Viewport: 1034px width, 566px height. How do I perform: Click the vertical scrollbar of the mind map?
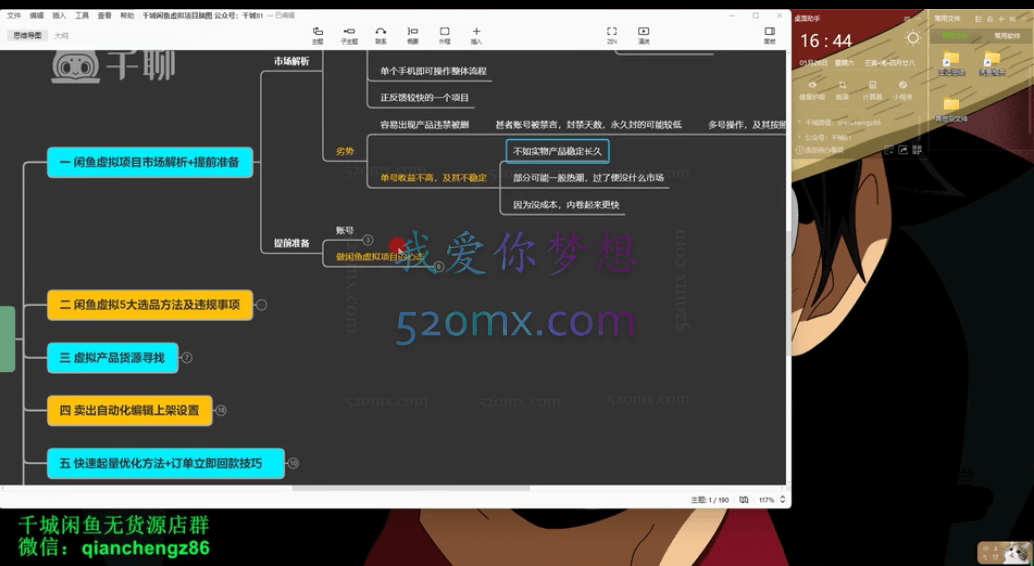coord(788,294)
